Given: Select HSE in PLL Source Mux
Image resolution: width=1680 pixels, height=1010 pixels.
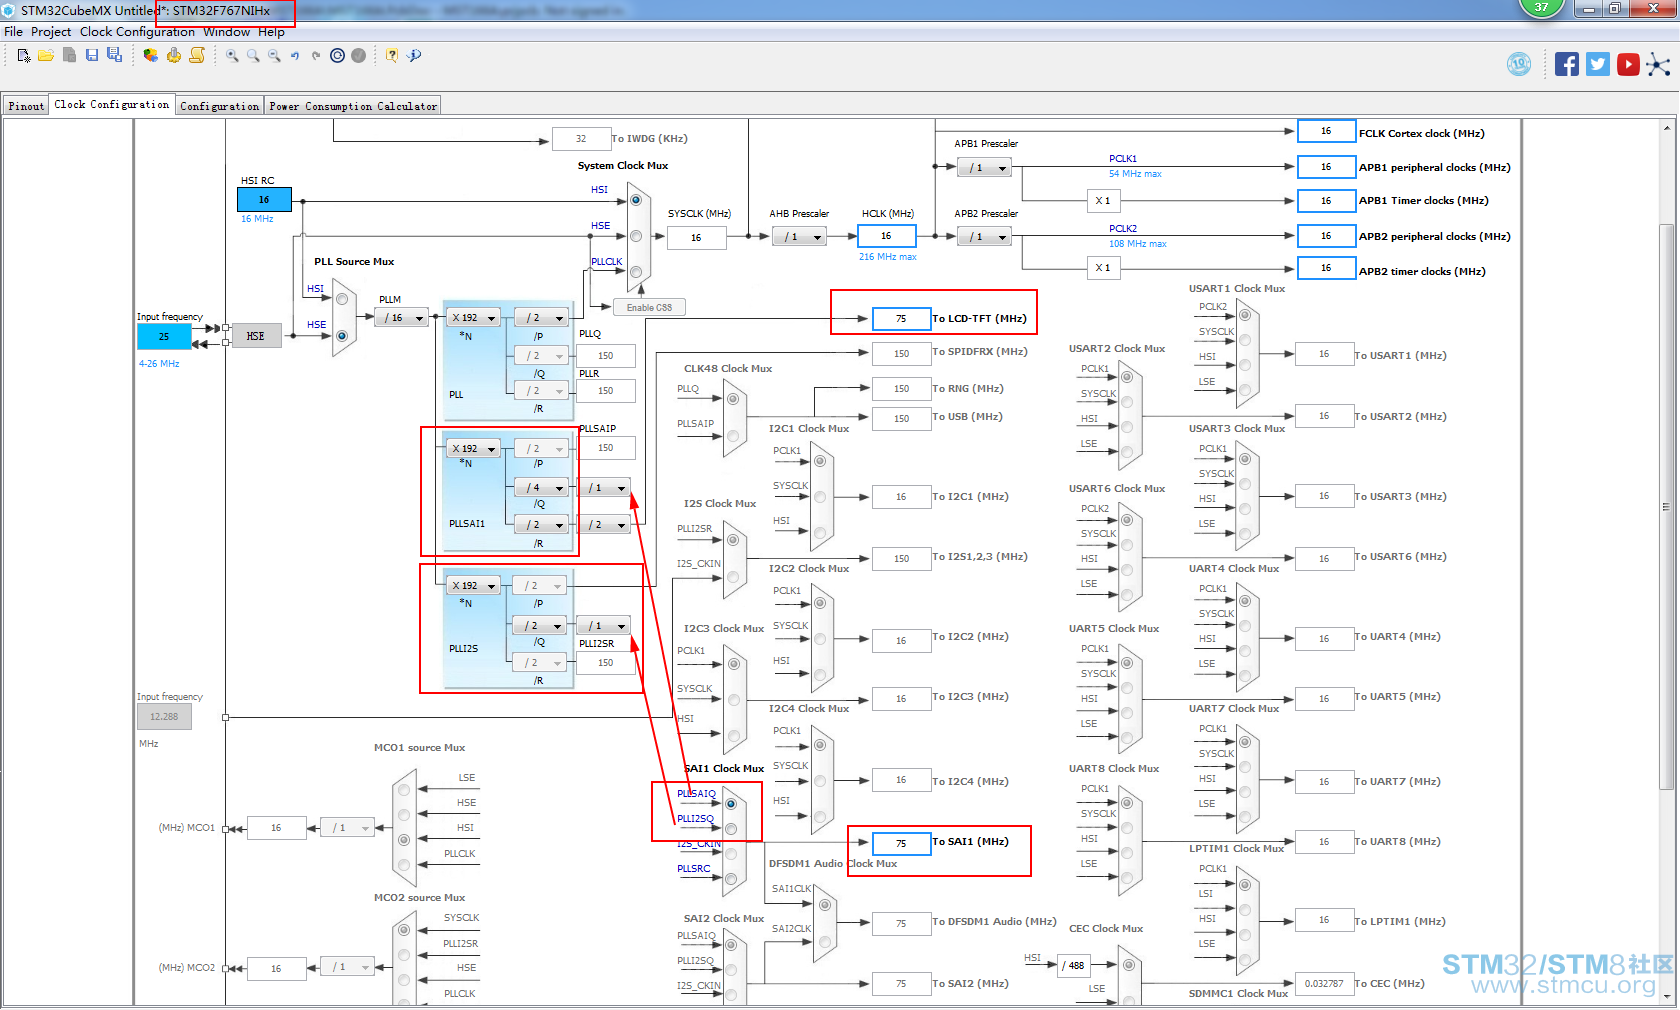Looking at the screenshot, I should click(342, 335).
